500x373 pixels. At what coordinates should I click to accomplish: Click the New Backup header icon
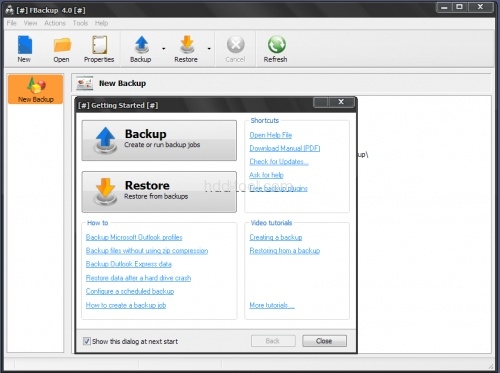[84, 83]
